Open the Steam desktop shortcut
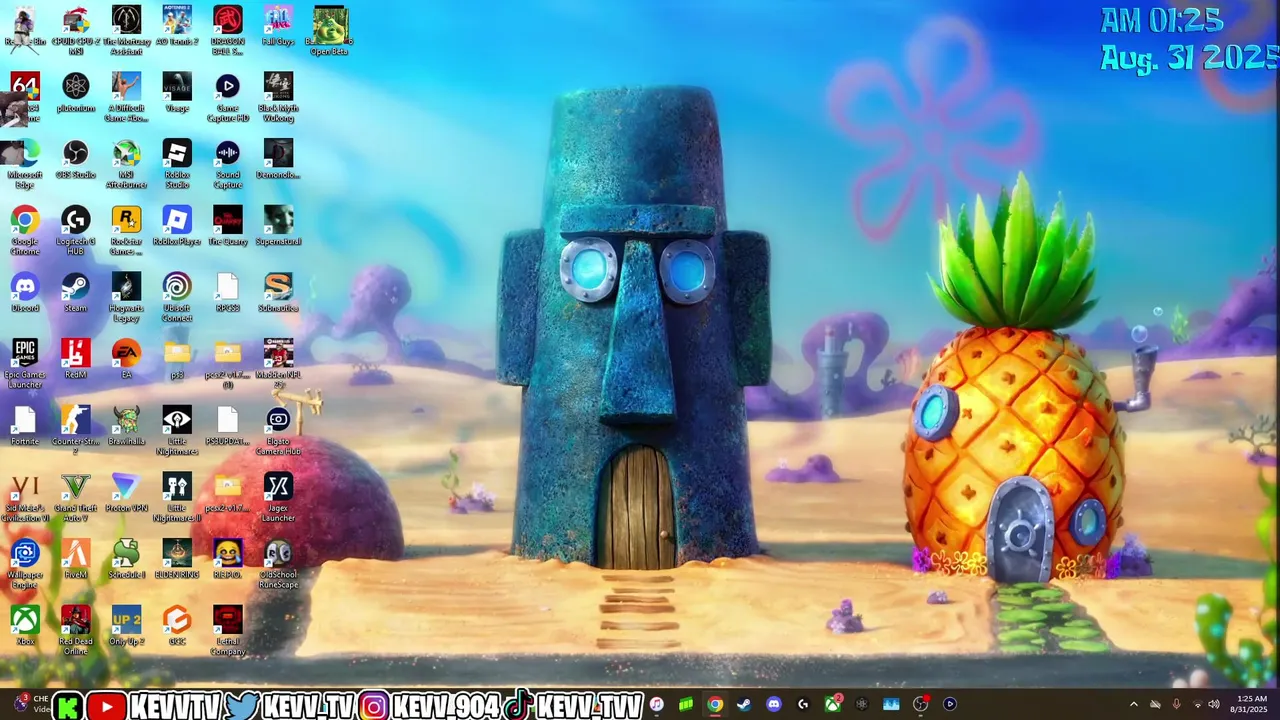The height and width of the screenshot is (720, 1280). (x=76, y=293)
